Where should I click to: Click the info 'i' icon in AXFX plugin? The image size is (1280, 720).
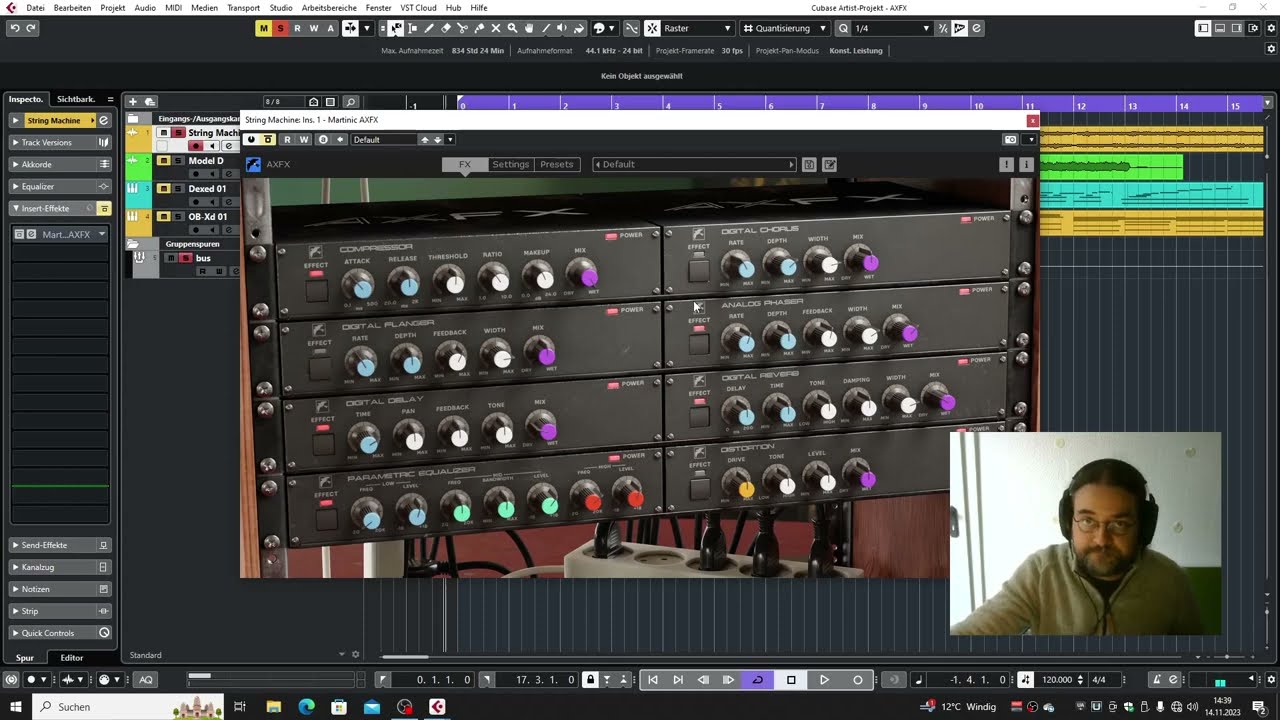point(1025,164)
